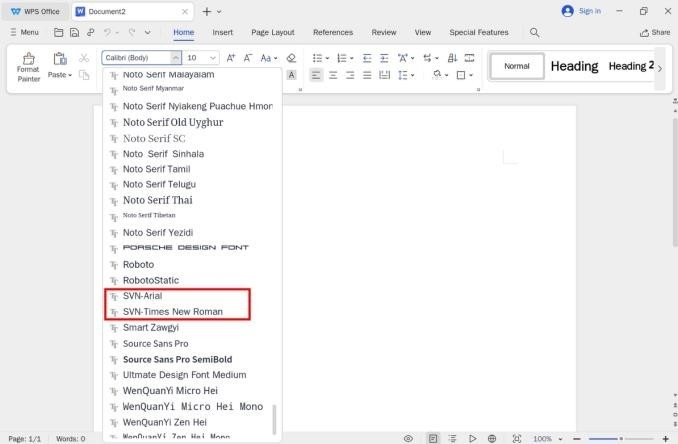The image size is (678, 444).
Task: Open the font size dropdown
Action: 213,57
